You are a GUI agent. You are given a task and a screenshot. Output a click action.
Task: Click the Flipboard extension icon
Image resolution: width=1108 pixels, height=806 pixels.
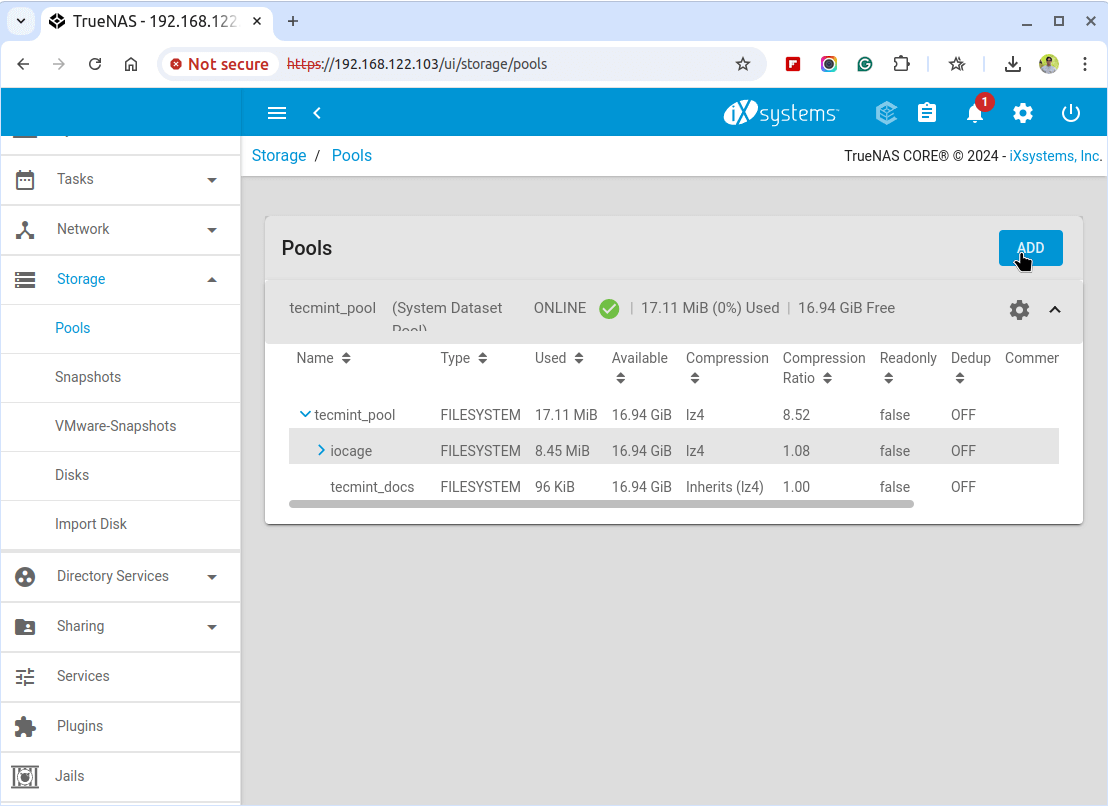click(793, 64)
